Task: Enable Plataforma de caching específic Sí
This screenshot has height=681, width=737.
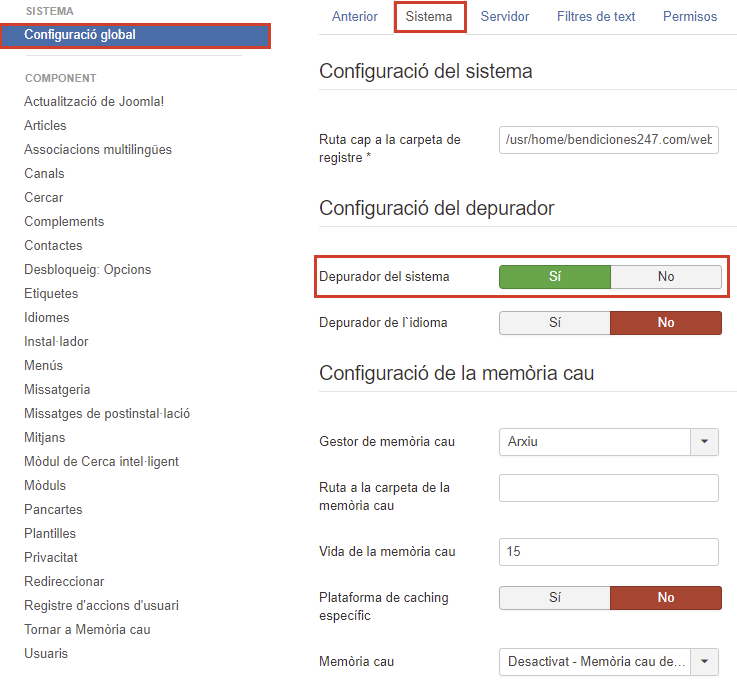Action: (x=554, y=598)
